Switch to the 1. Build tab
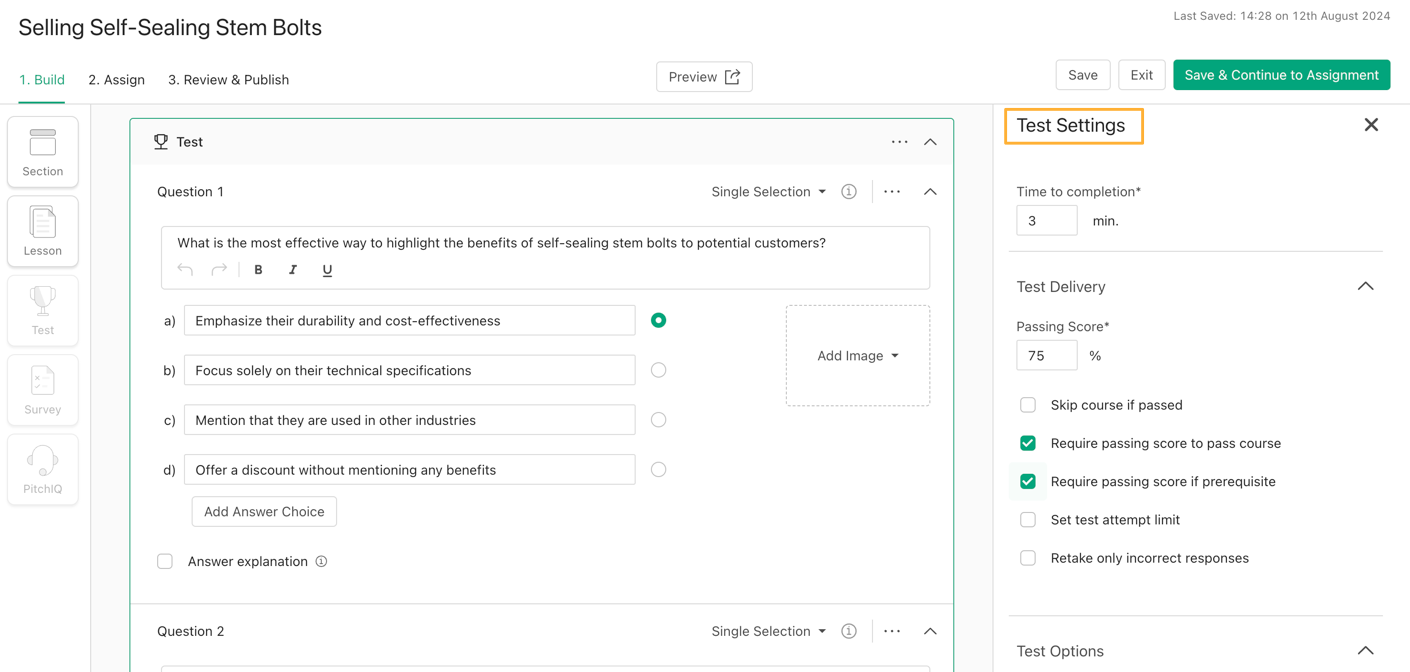 (x=42, y=80)
